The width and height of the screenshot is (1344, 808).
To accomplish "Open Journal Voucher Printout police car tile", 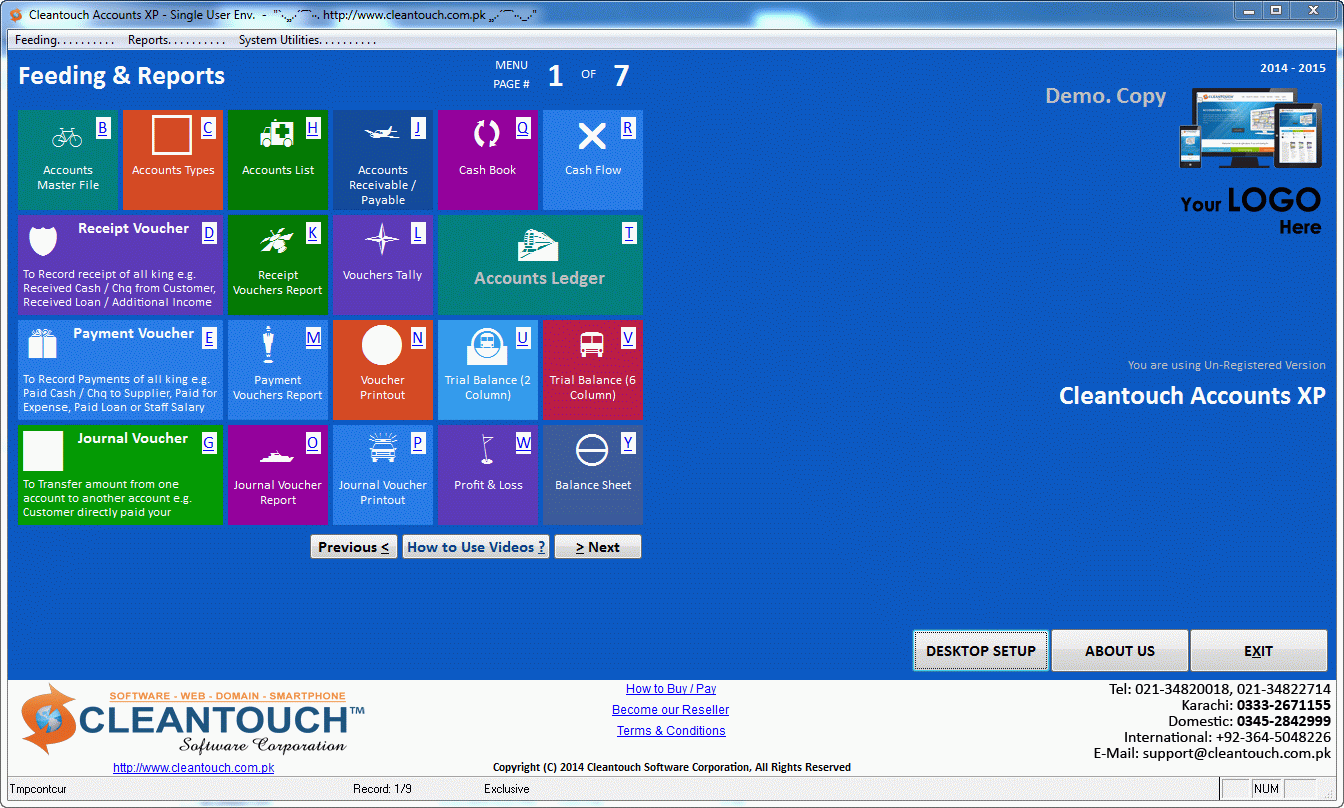I will (383, 475).
